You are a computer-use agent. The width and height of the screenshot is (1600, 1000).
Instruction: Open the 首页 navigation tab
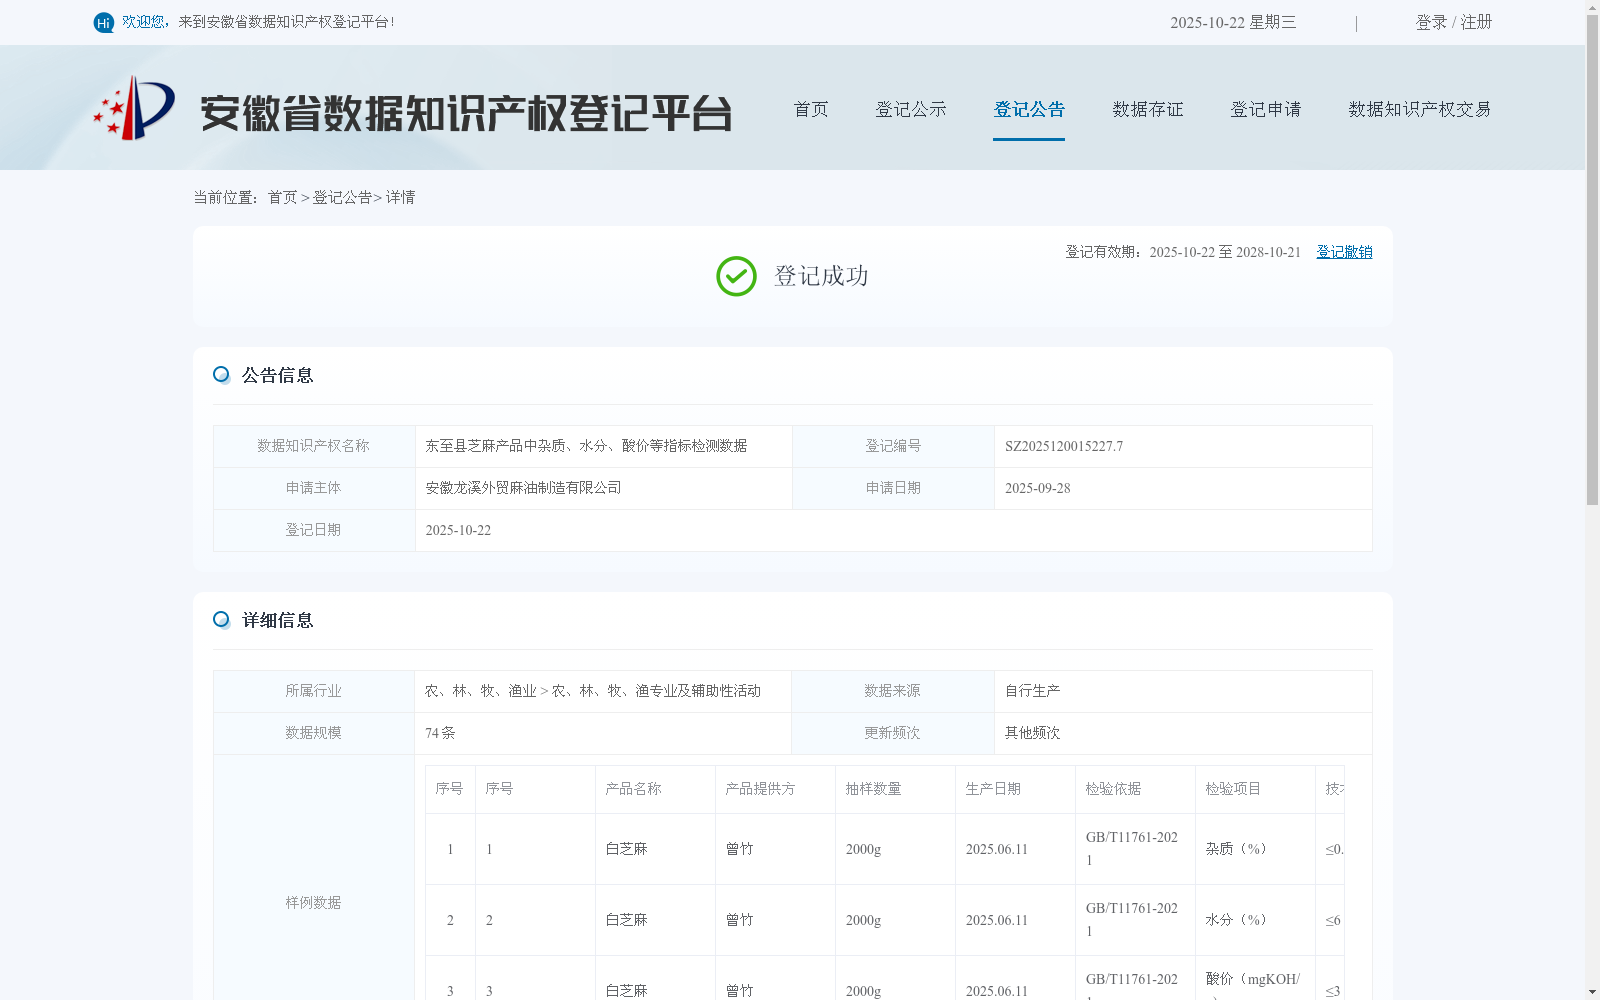811,109
